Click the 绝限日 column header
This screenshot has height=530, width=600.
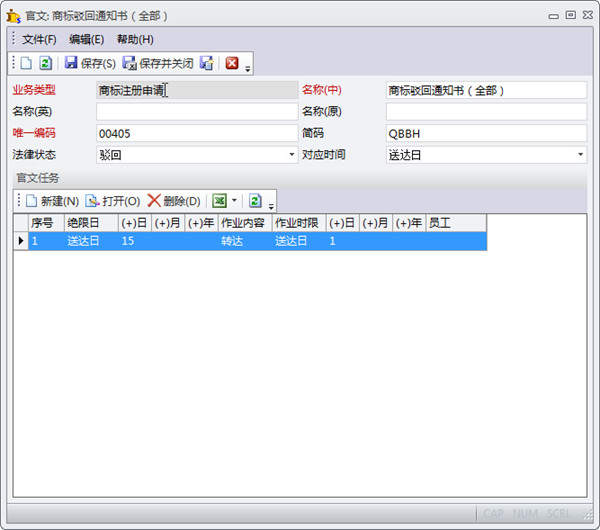point(91,223)
